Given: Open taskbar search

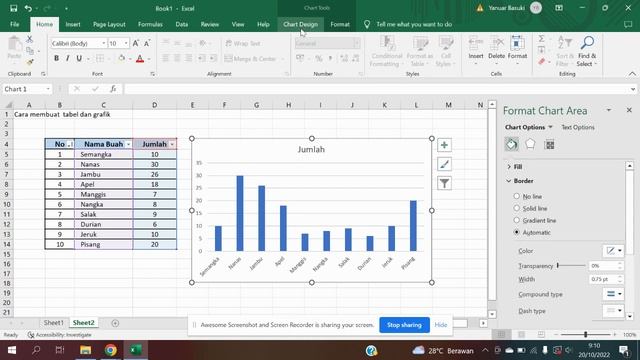Looking at the screenshot, I should click(x=36, y=350).
